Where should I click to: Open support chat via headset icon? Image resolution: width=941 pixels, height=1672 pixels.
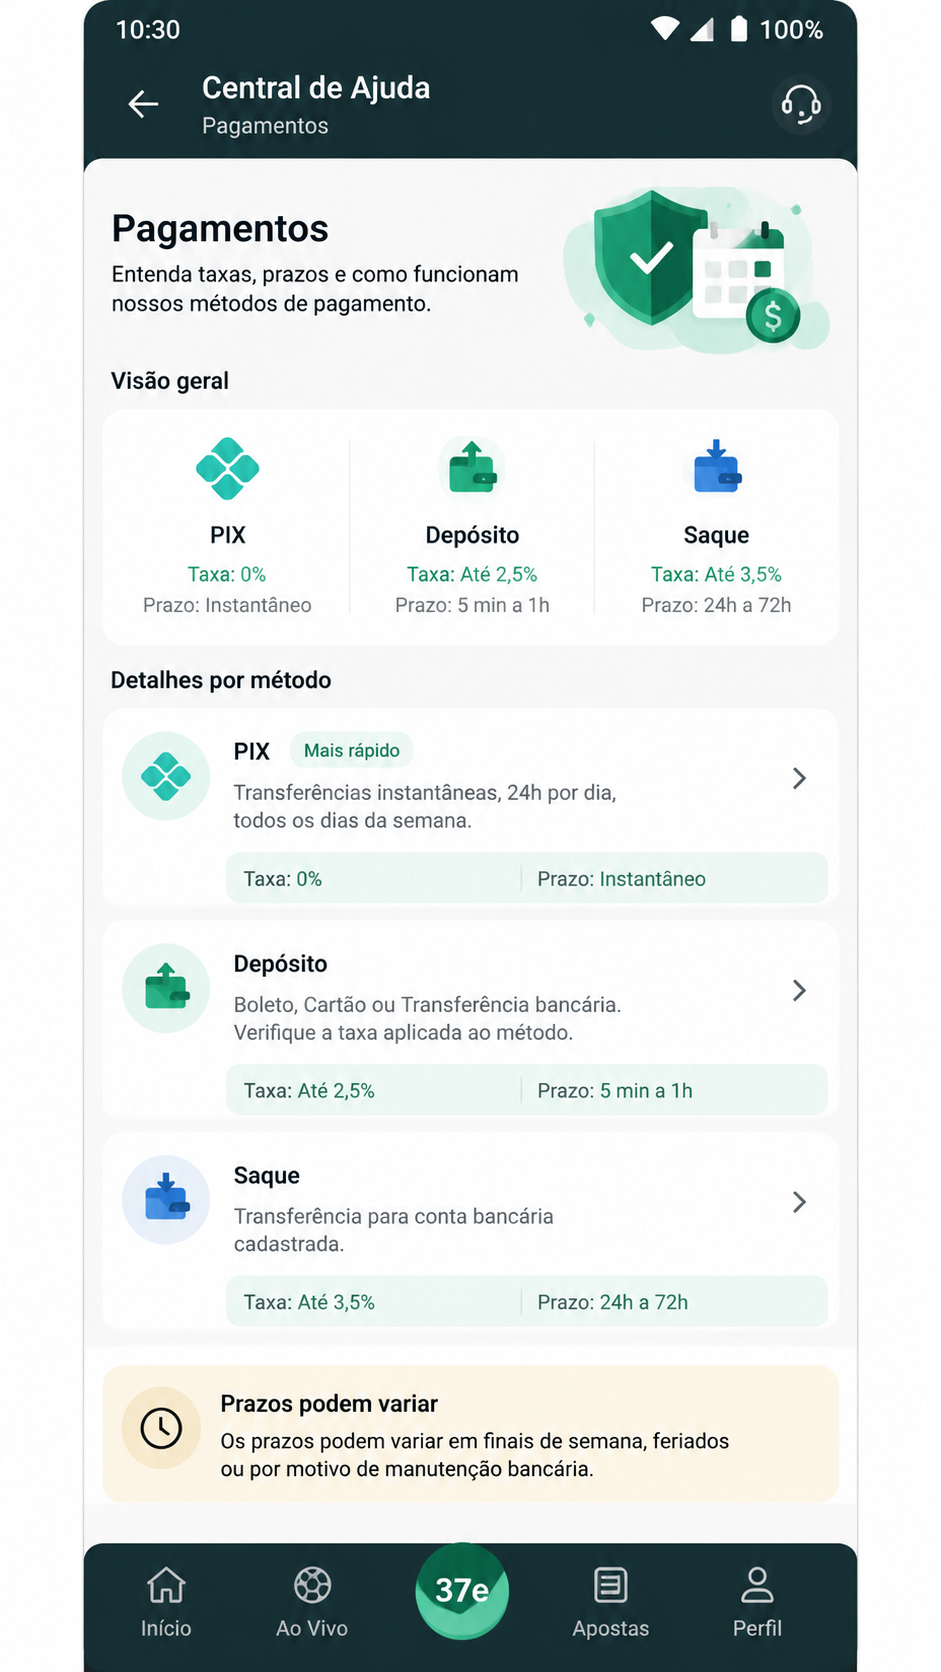[x=801, y=104]
